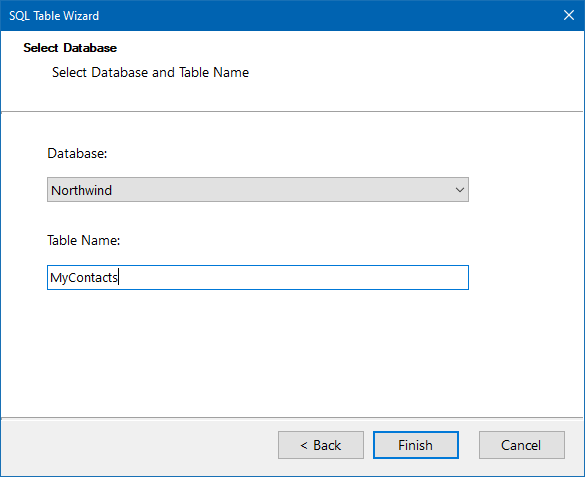Expand the Database dropdown chevron arrow

(460, 190)
